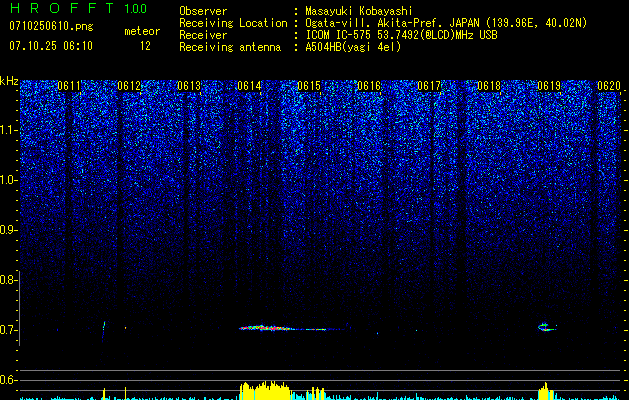Select the meteor count value 12
629x400 pixels.
pyautogui.click(x=145, y=46)
